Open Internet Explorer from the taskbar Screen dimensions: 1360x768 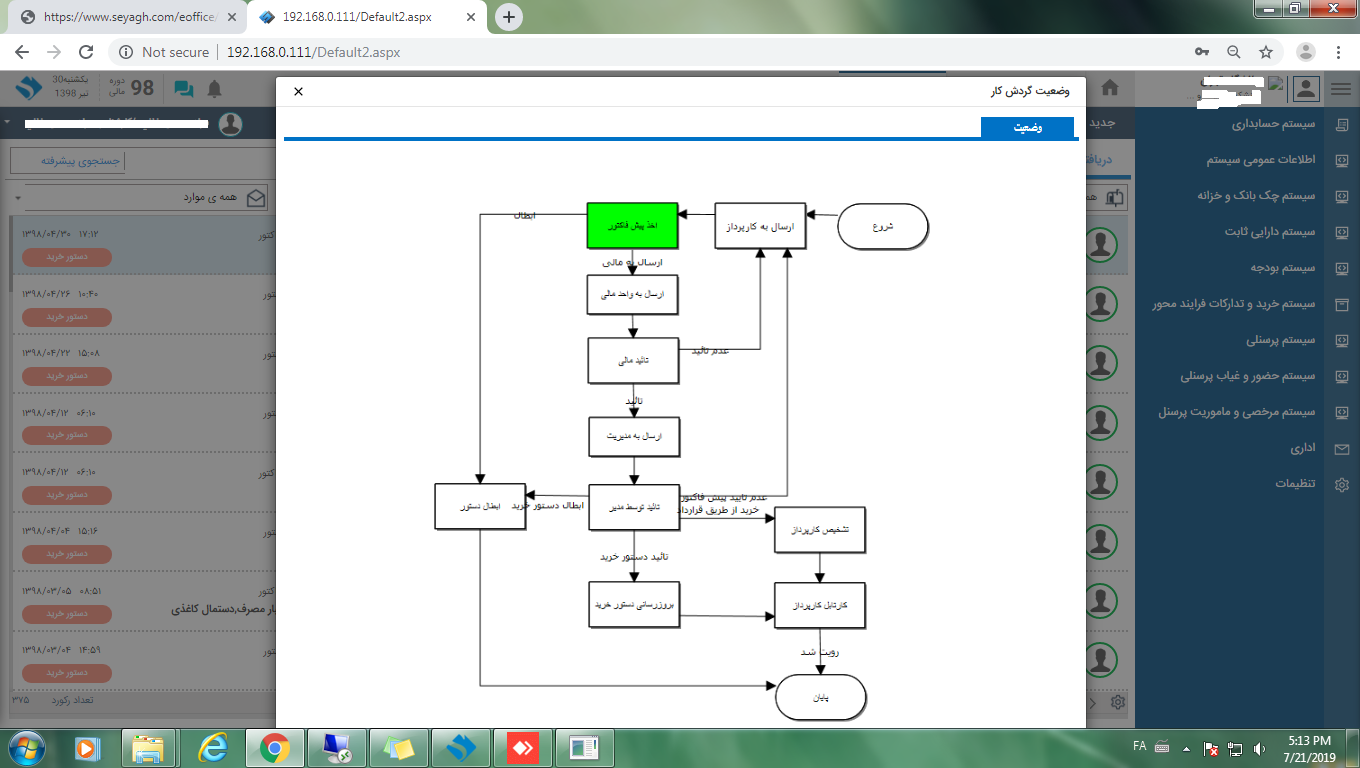(212, 747)
